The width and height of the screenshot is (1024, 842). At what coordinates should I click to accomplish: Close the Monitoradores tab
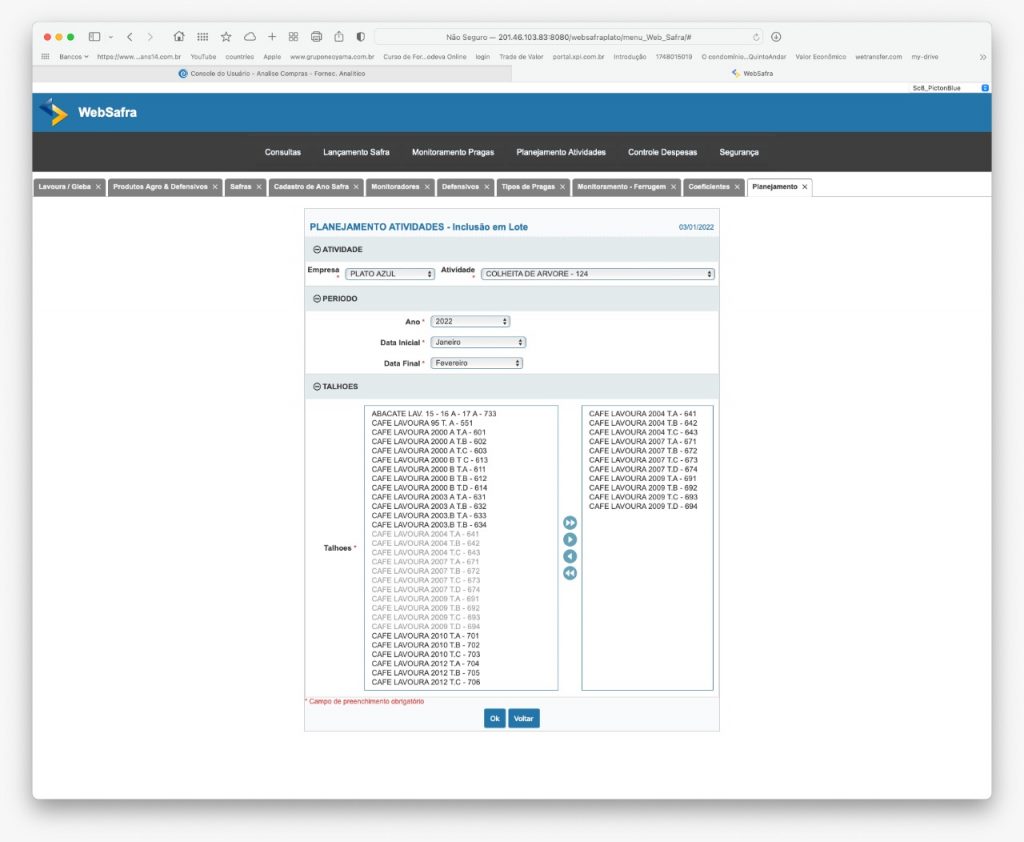click(x=427, y=187)
